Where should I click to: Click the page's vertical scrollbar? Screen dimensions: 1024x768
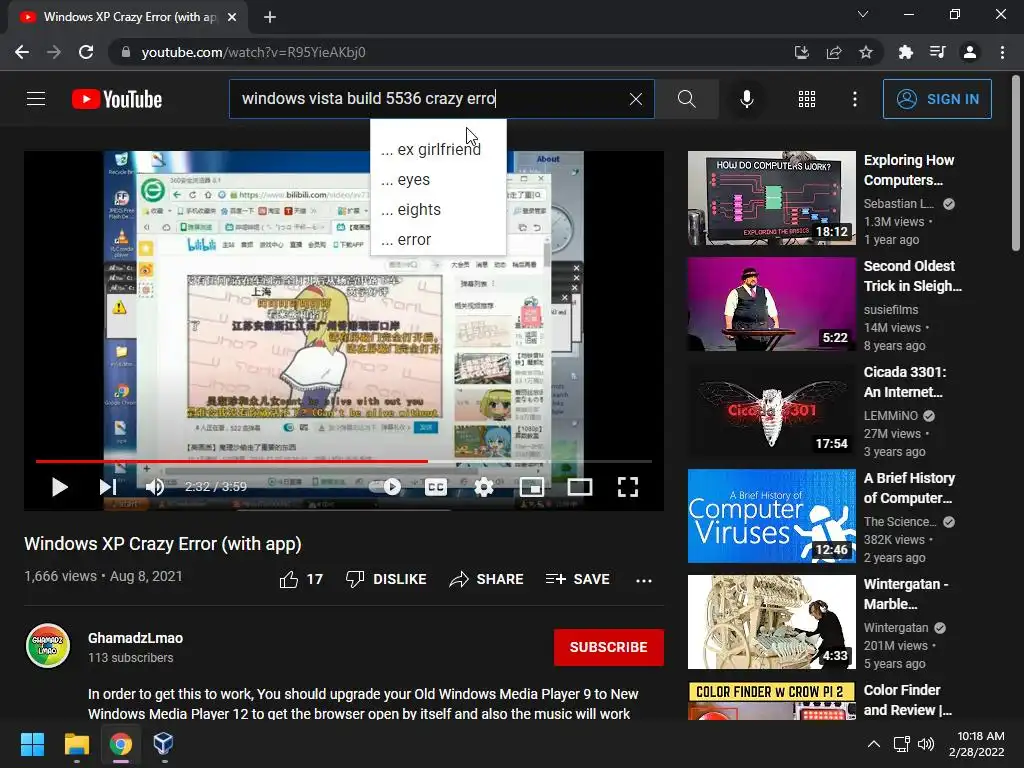click(1016, 162)
